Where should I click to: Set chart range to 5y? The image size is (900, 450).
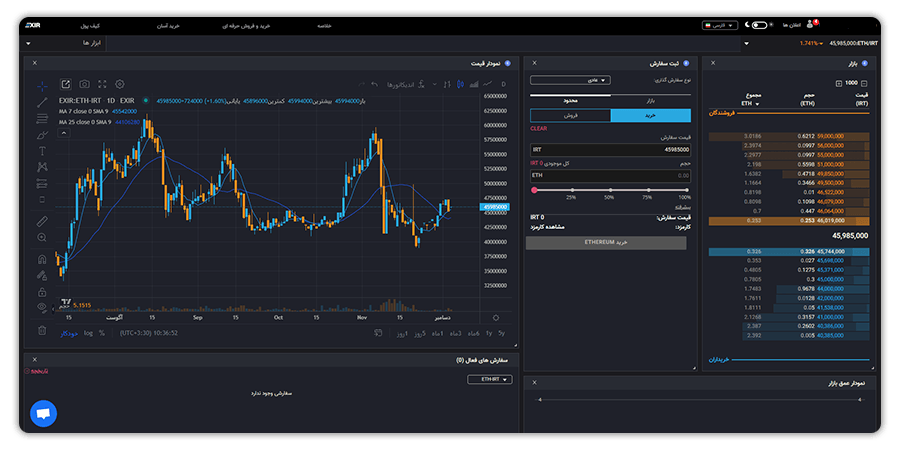(x=502, y=333)
